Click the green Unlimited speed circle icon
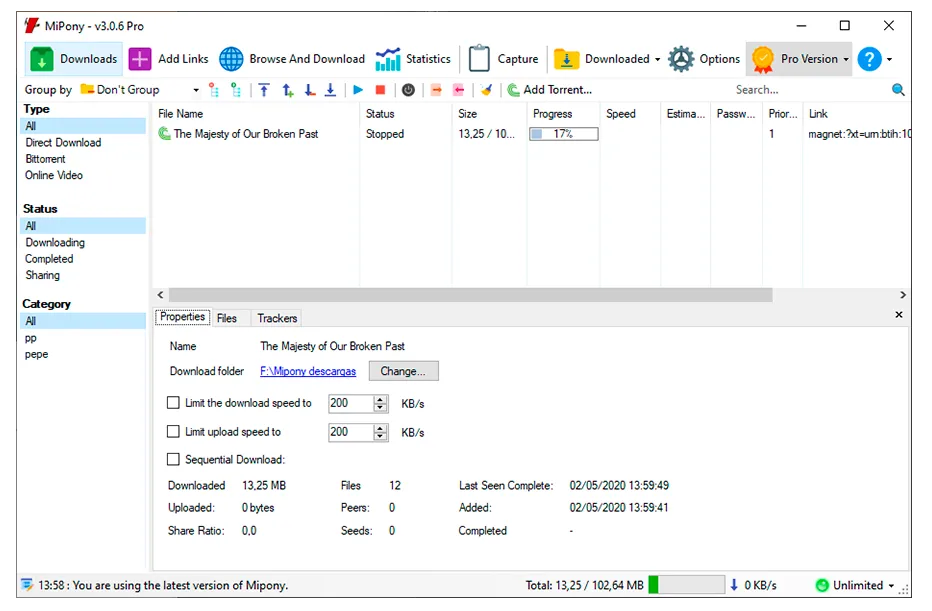Screen dimensions: 932x611 (822, 585)
